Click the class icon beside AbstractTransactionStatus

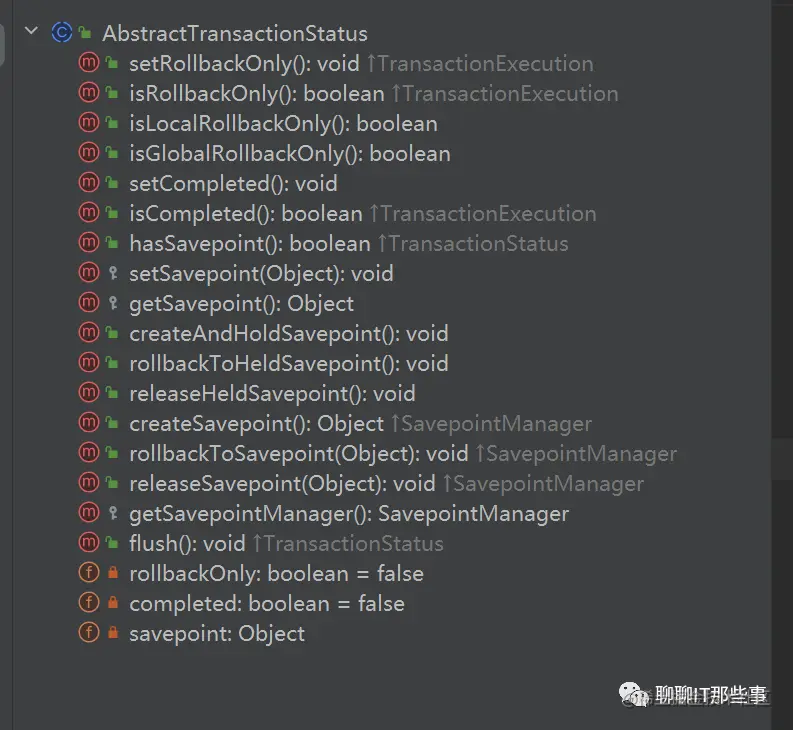click(x=62, y=33)
